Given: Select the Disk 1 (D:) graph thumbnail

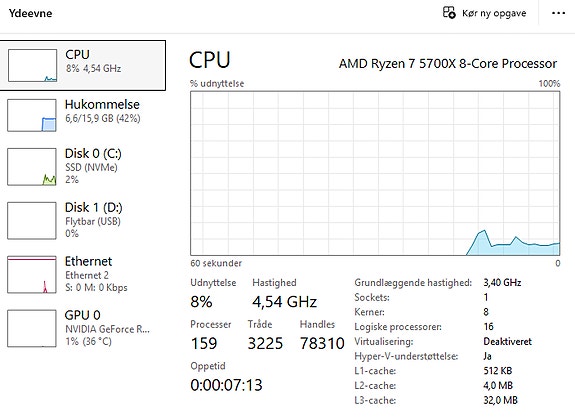Looking at the screenshot, I should pos(32,220).
